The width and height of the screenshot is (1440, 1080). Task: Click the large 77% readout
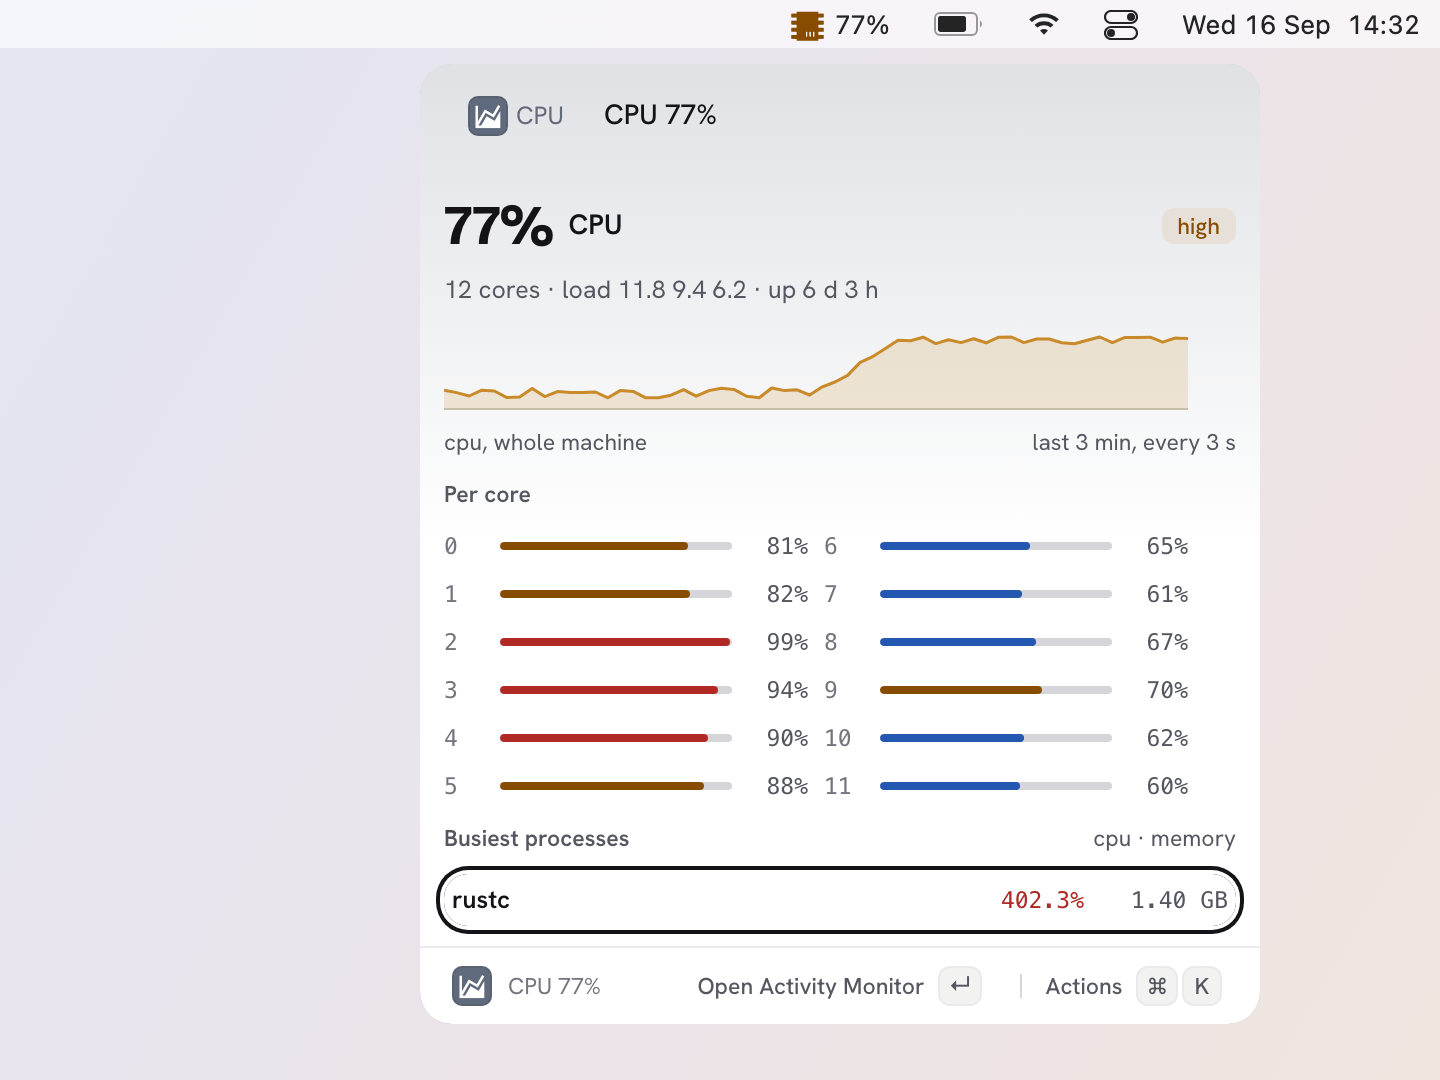(498, 226)
